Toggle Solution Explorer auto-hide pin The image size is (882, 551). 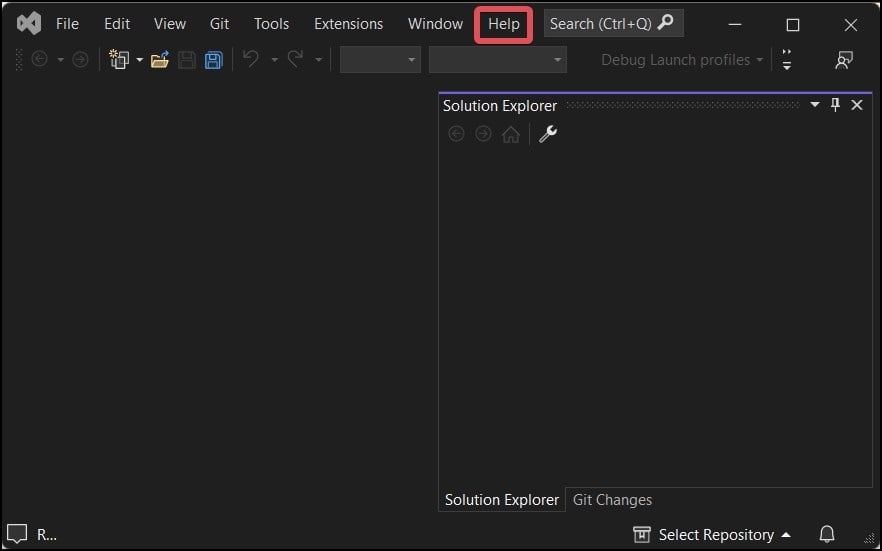click(835, 105)
